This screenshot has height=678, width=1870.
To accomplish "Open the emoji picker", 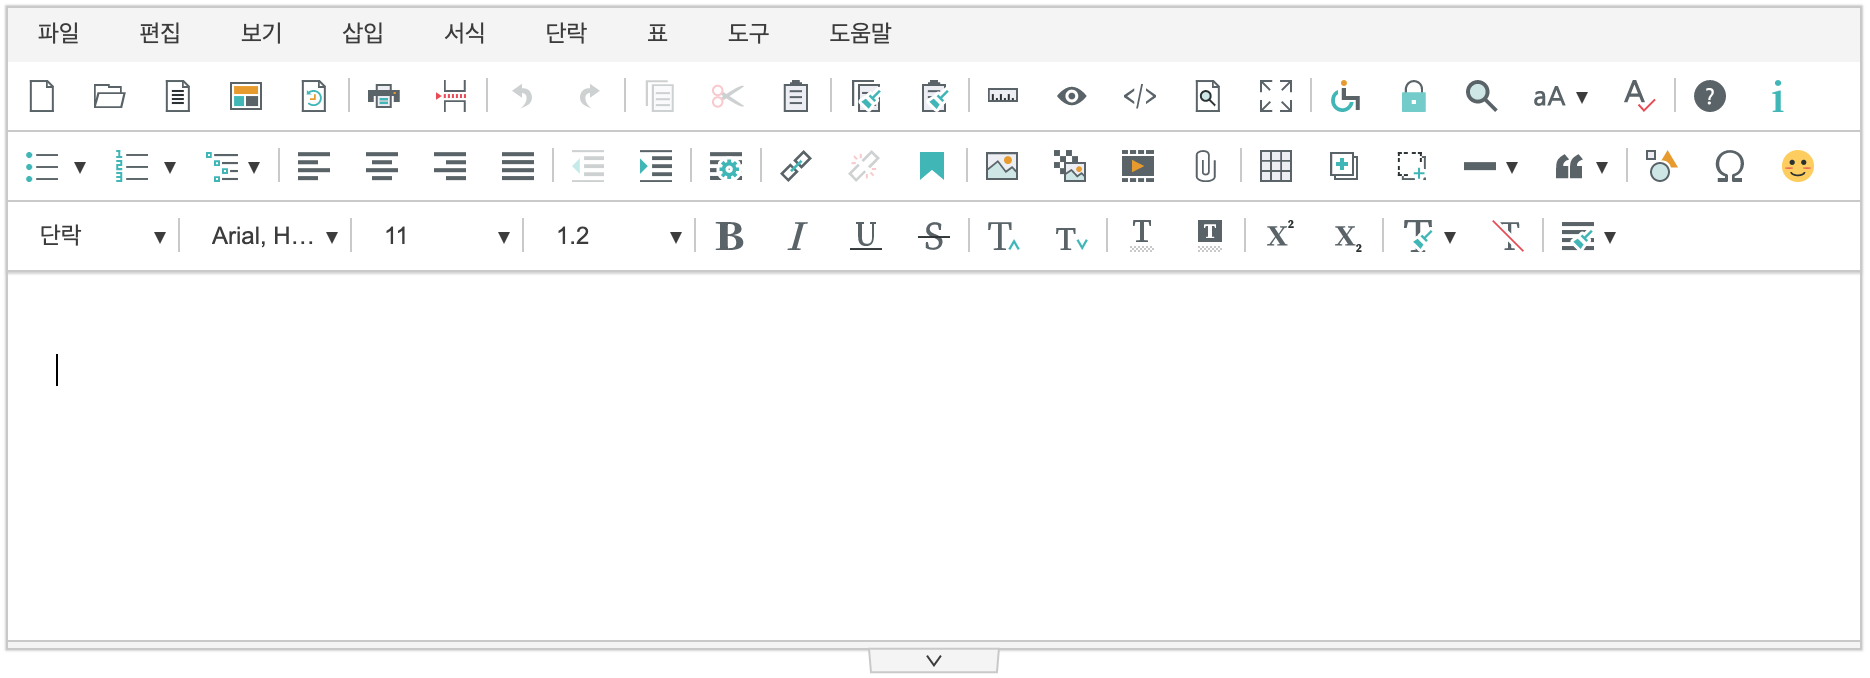I will [x=1797, y=166].
